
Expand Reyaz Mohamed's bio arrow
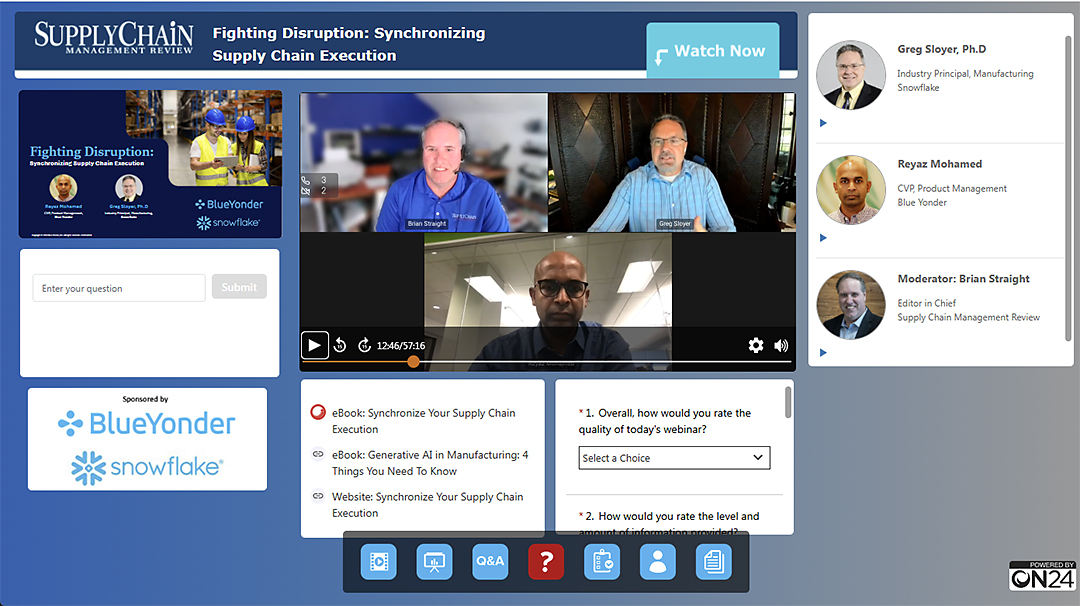pyautogui.click(x=823, y=238)
